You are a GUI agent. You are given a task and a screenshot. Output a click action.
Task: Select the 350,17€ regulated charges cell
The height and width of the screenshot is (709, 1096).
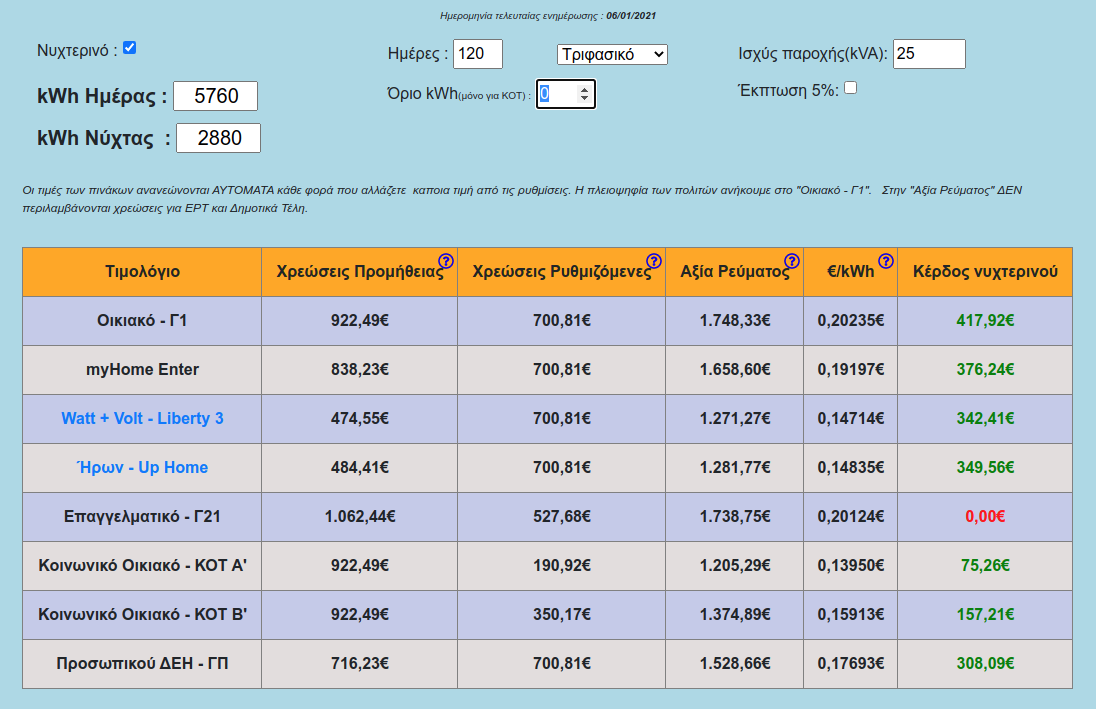tap(562, 614)
